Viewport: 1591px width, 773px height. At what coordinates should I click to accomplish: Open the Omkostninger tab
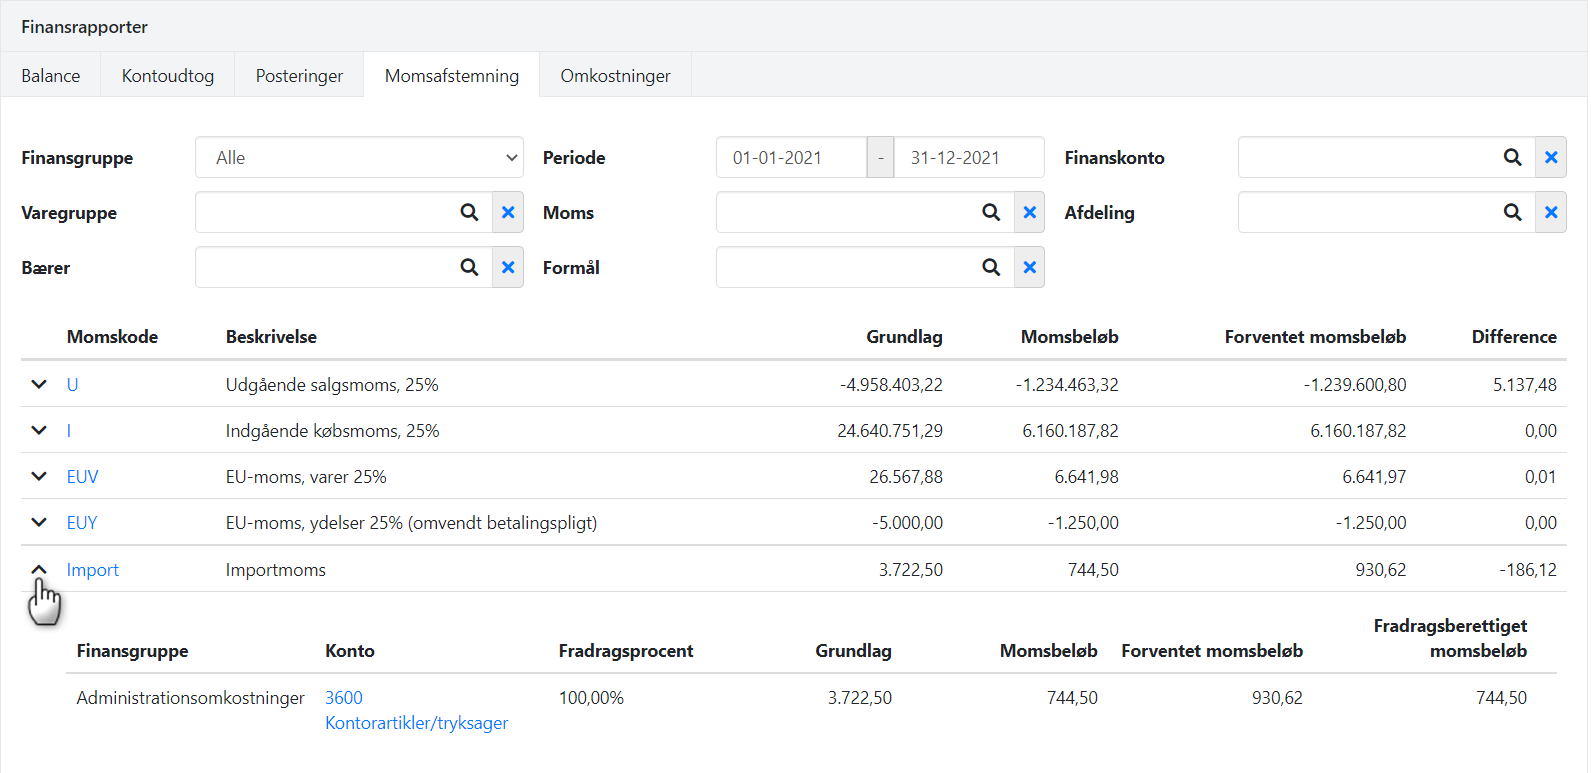coord(615,75)
